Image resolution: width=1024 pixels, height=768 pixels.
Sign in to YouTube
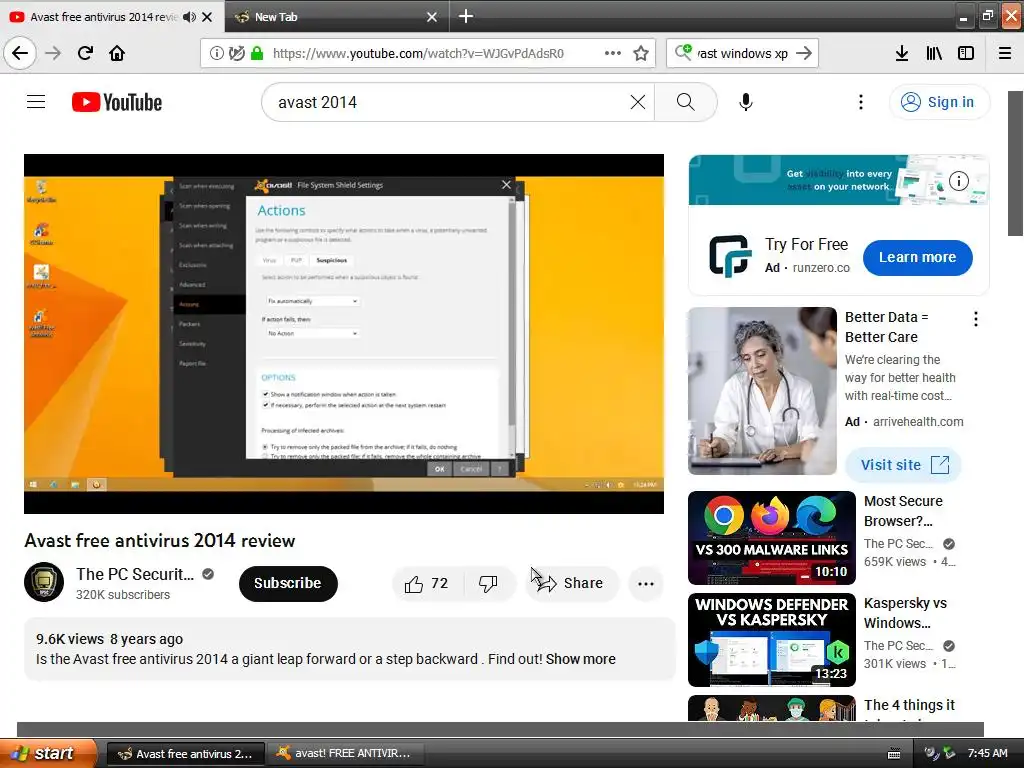click(939, 102)
